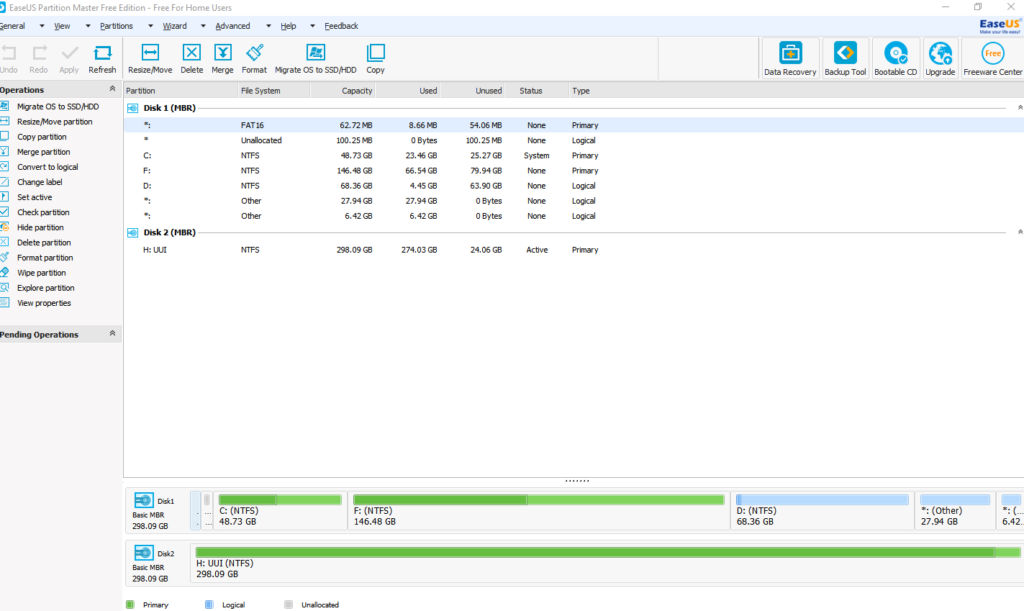Click the F: (NTFS) block in disk map
1024x611 pixels.
(538, 510)
